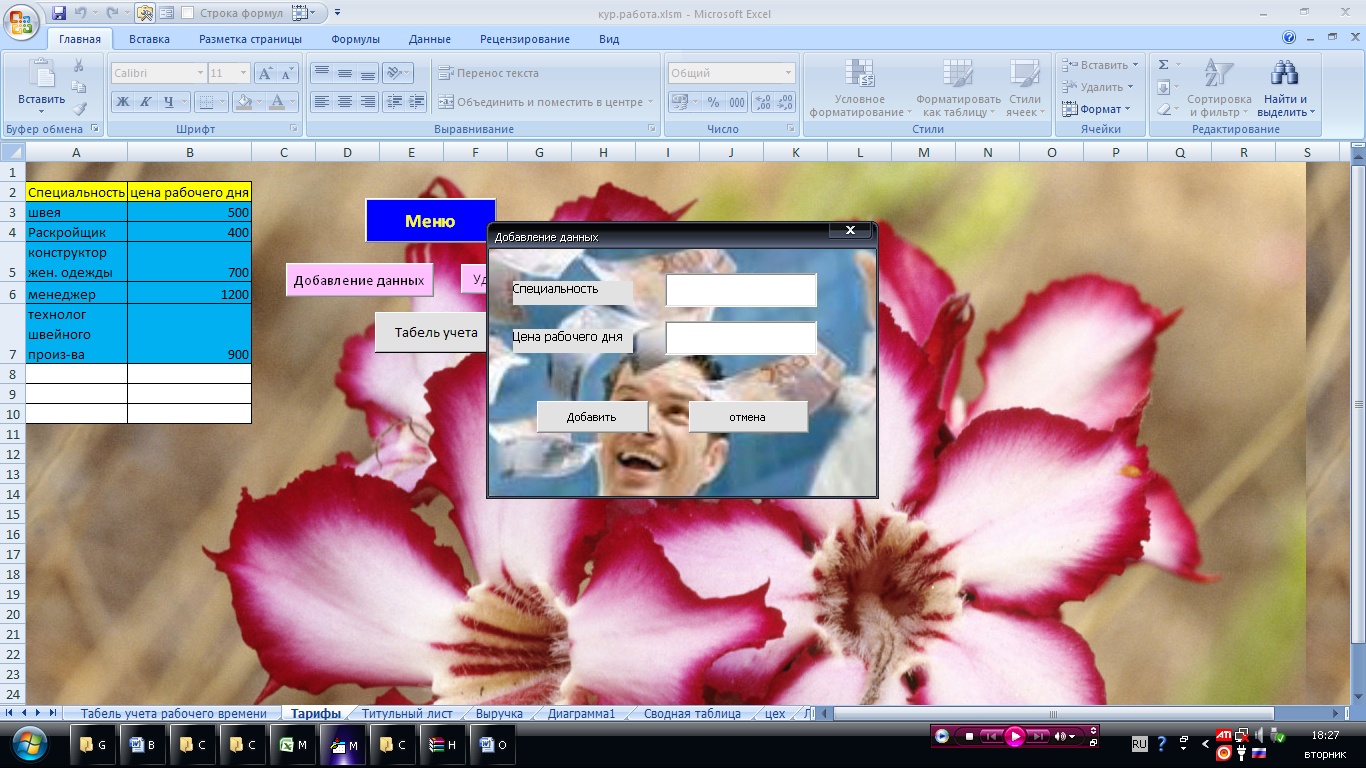Decrease font size with smaller A icon
Screen dimensions: 1366x768
pyautogui.click(x=288, y=73)
